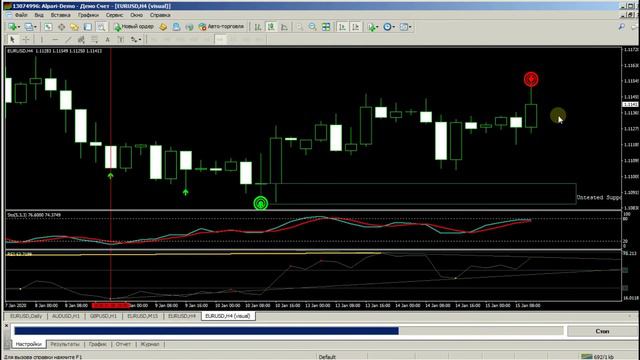Open the Profiles toolbar icon
Image resolution: width=640 pixels, height=360 pixels.
click(28, 27)
